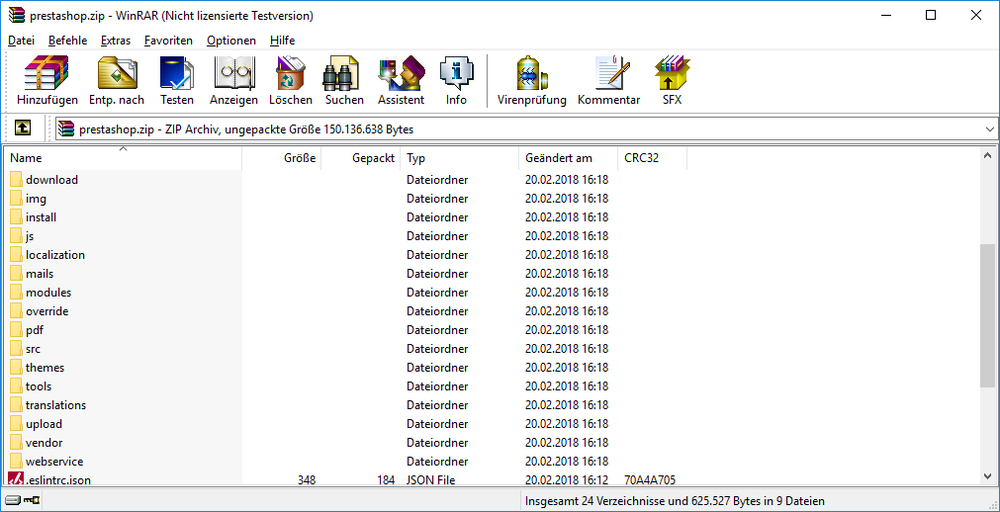Screen dimensions: 1000x512
Task: Expand the archive path dropdown
Action: tap(989, 129)
